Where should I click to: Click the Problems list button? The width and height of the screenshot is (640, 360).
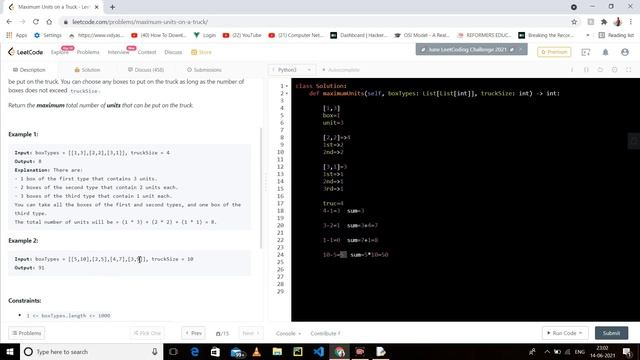tap(27, 333)
